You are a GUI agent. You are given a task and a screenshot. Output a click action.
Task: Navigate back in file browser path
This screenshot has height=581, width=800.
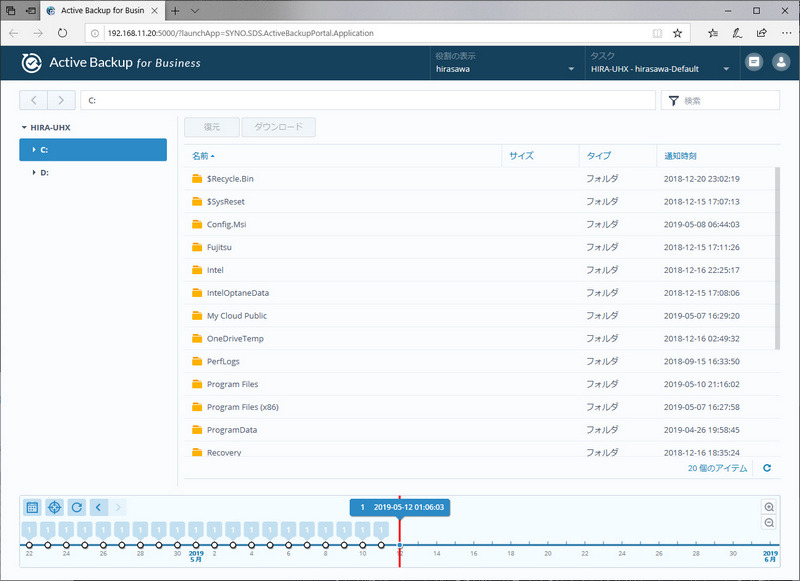pyautogui.click(x=34, y=100)
